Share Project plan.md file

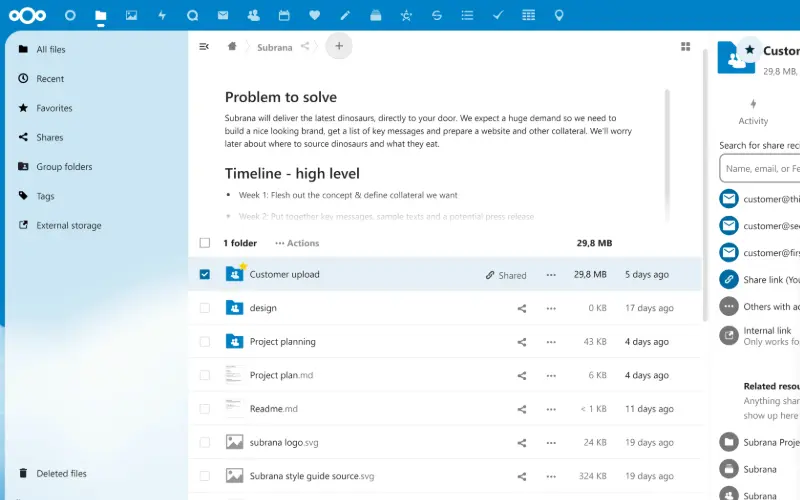coord(522,376)
